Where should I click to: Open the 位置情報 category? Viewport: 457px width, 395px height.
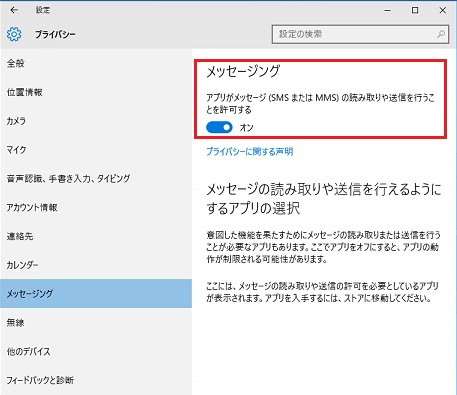click(x=96, y=92)
